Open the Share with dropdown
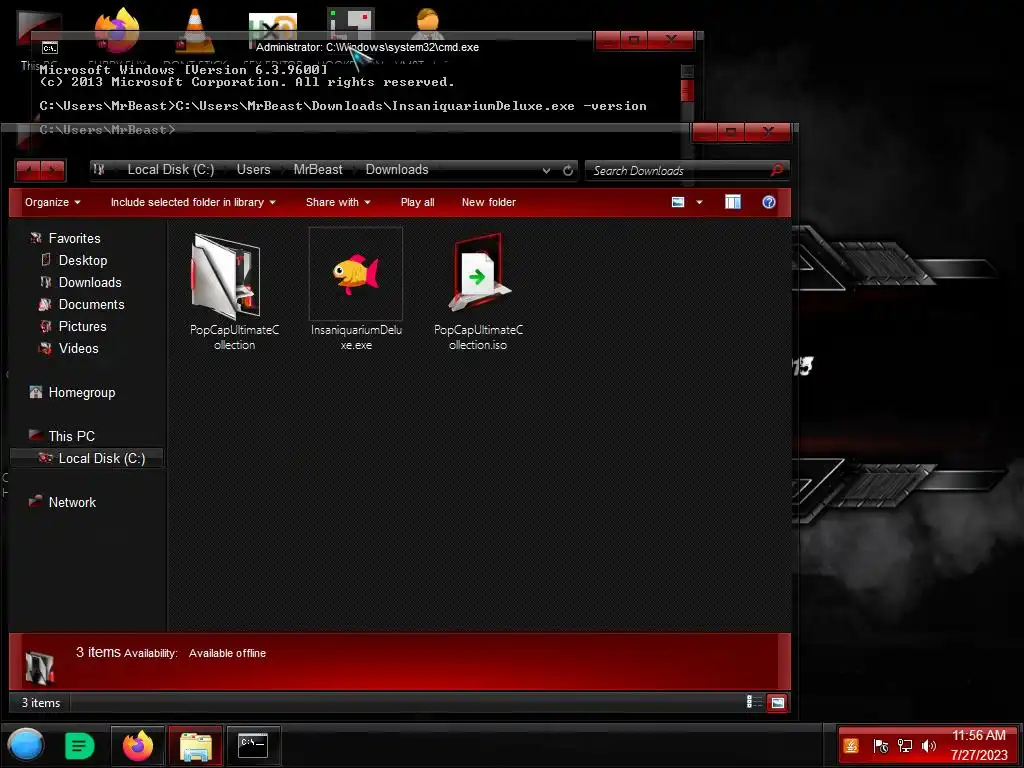The image size is (1024, 768). (x=338, y=202)
